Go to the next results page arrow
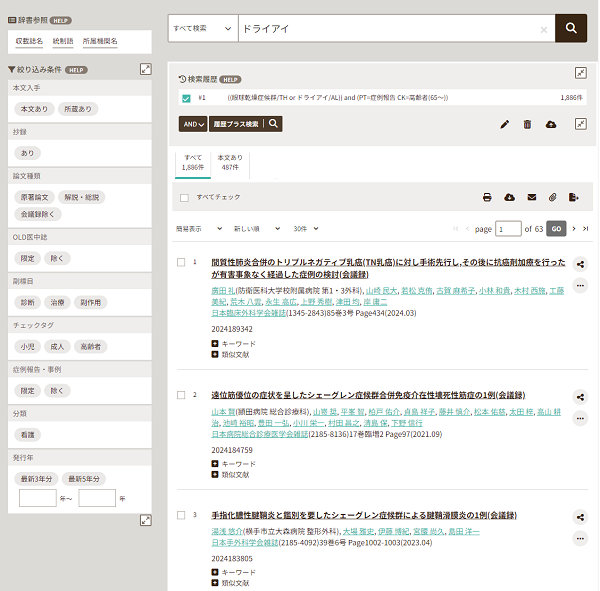The image size is (600, 591). pos(574,229)
